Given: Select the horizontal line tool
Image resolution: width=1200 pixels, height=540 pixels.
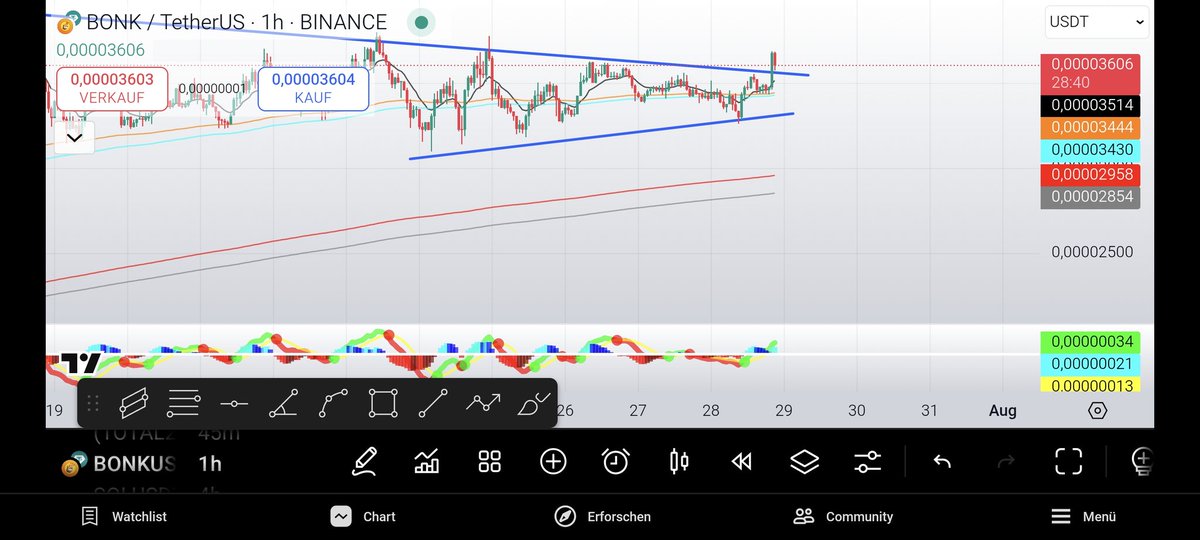Looking at the screenshot, I should [234, 404].
